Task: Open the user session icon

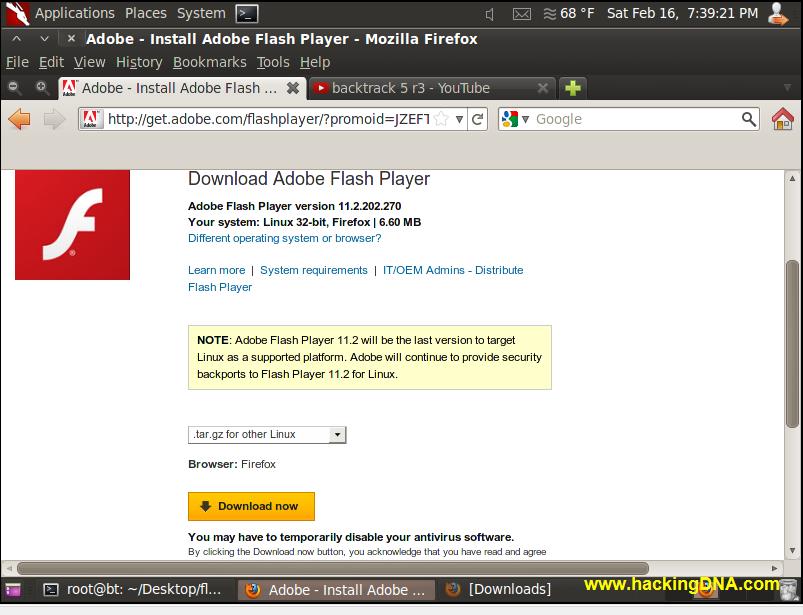Action: [x=778, y=13]
